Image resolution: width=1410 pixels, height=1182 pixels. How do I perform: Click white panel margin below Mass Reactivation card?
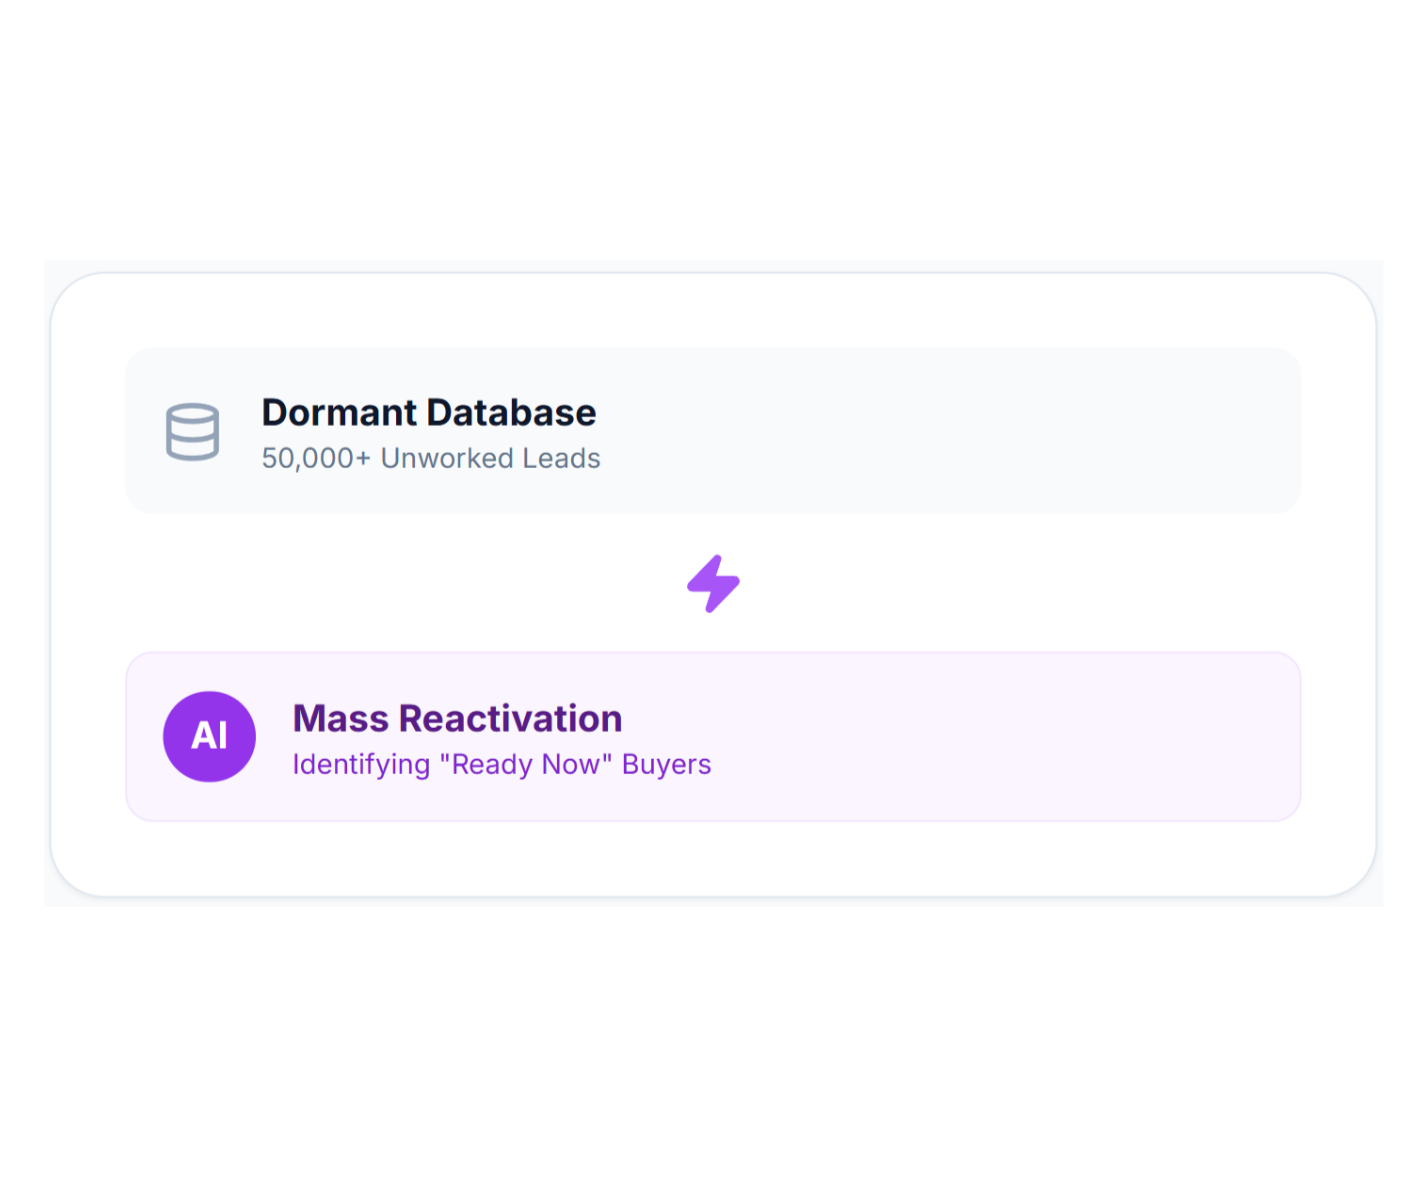point(713,858)
